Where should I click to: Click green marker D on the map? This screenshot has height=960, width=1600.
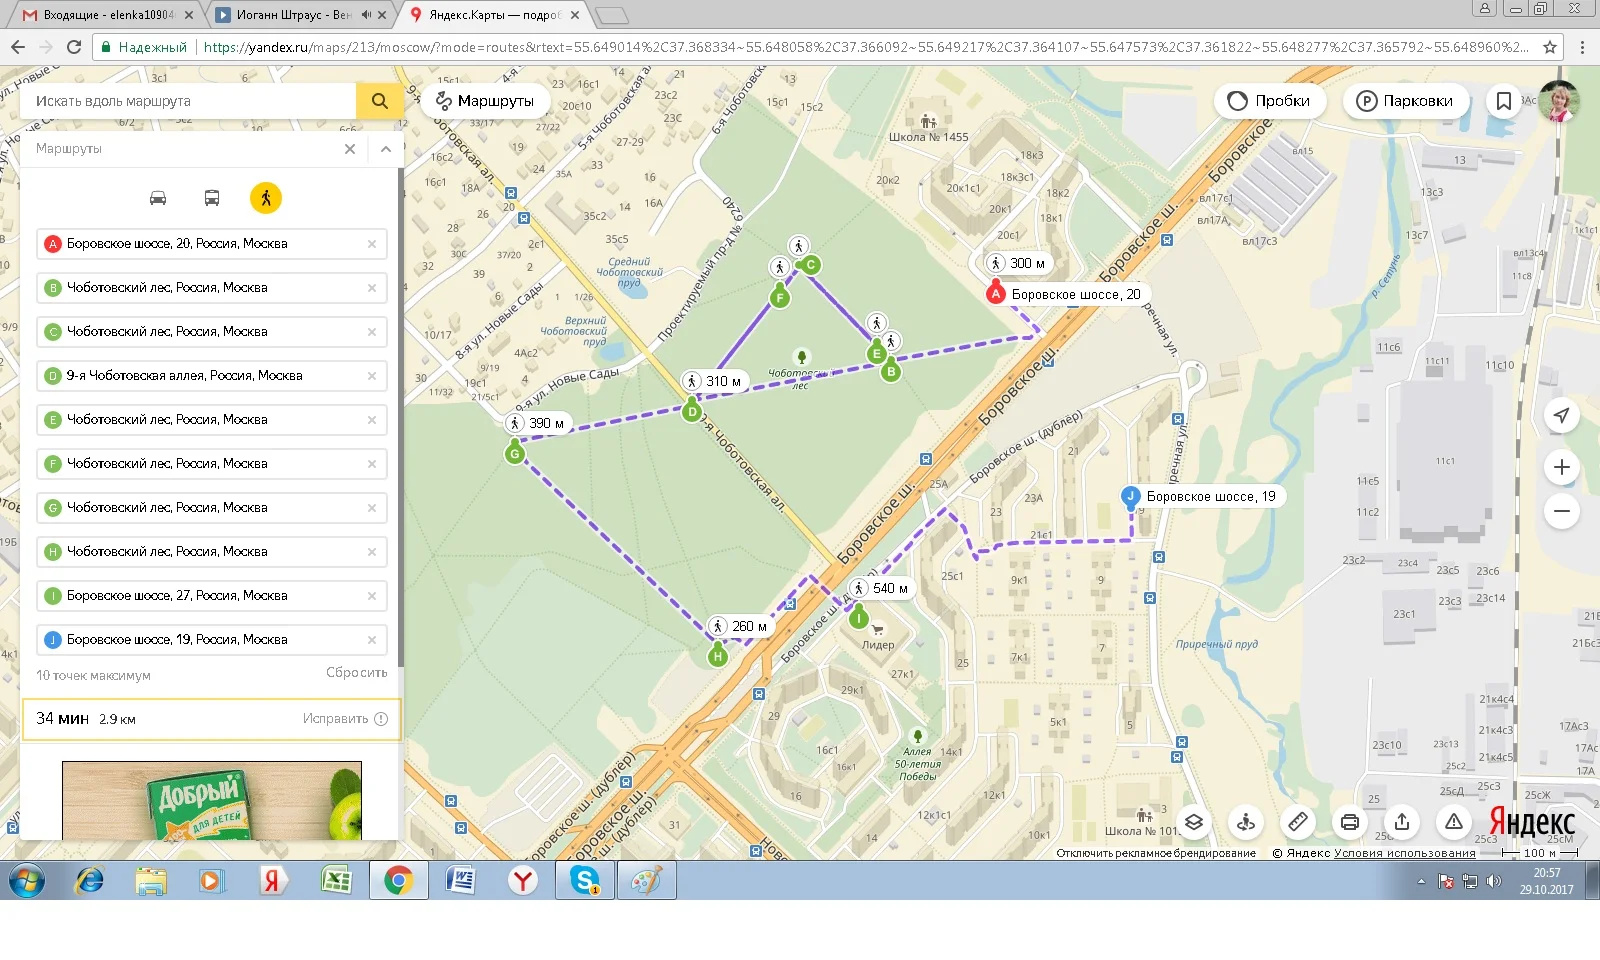tap(692, 410)
